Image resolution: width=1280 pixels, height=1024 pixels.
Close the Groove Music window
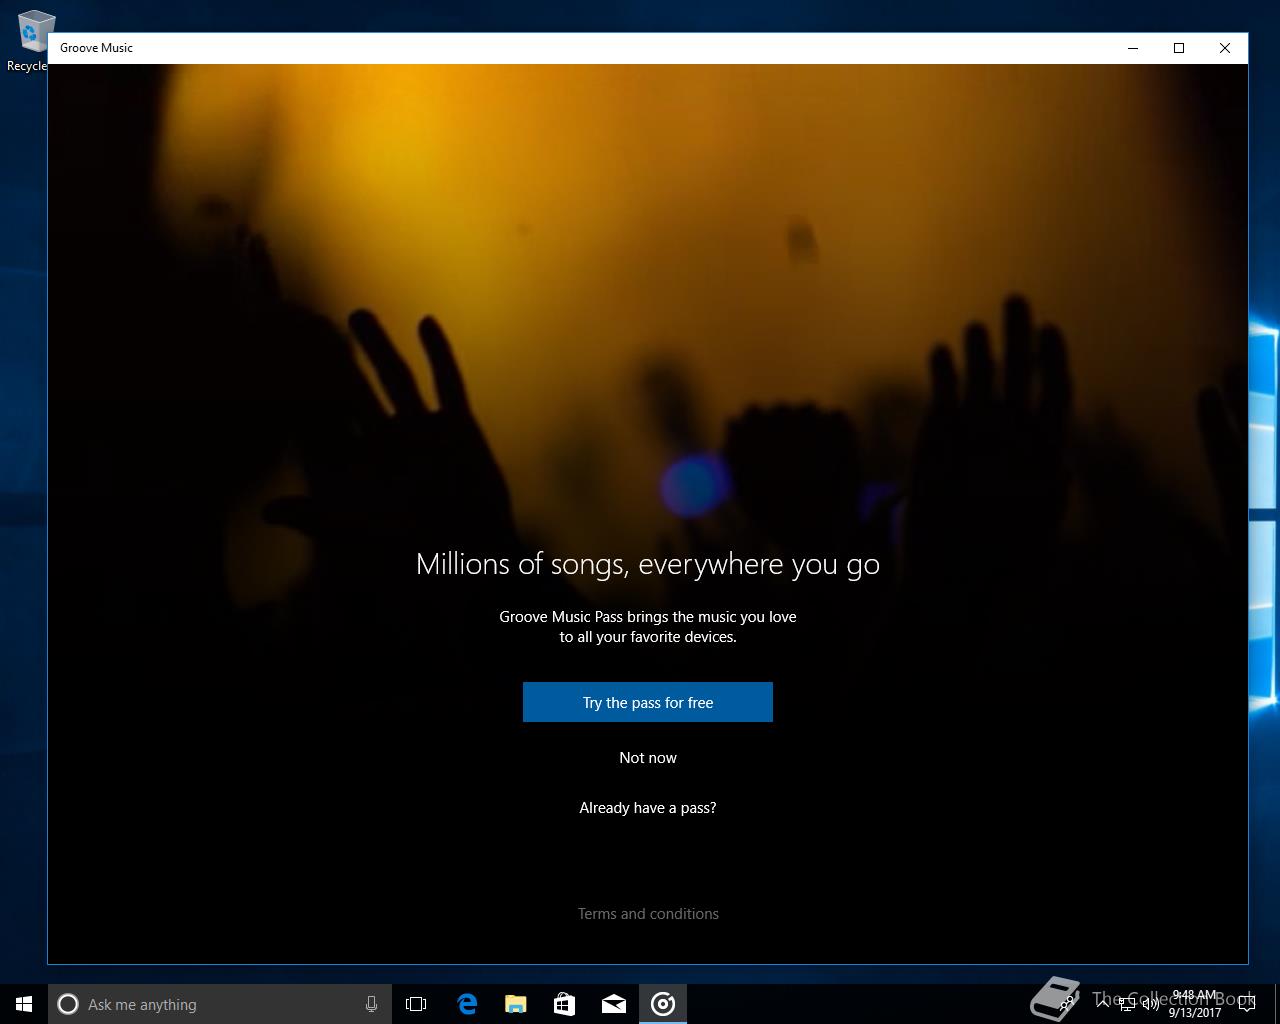[x=1225, y=48]
